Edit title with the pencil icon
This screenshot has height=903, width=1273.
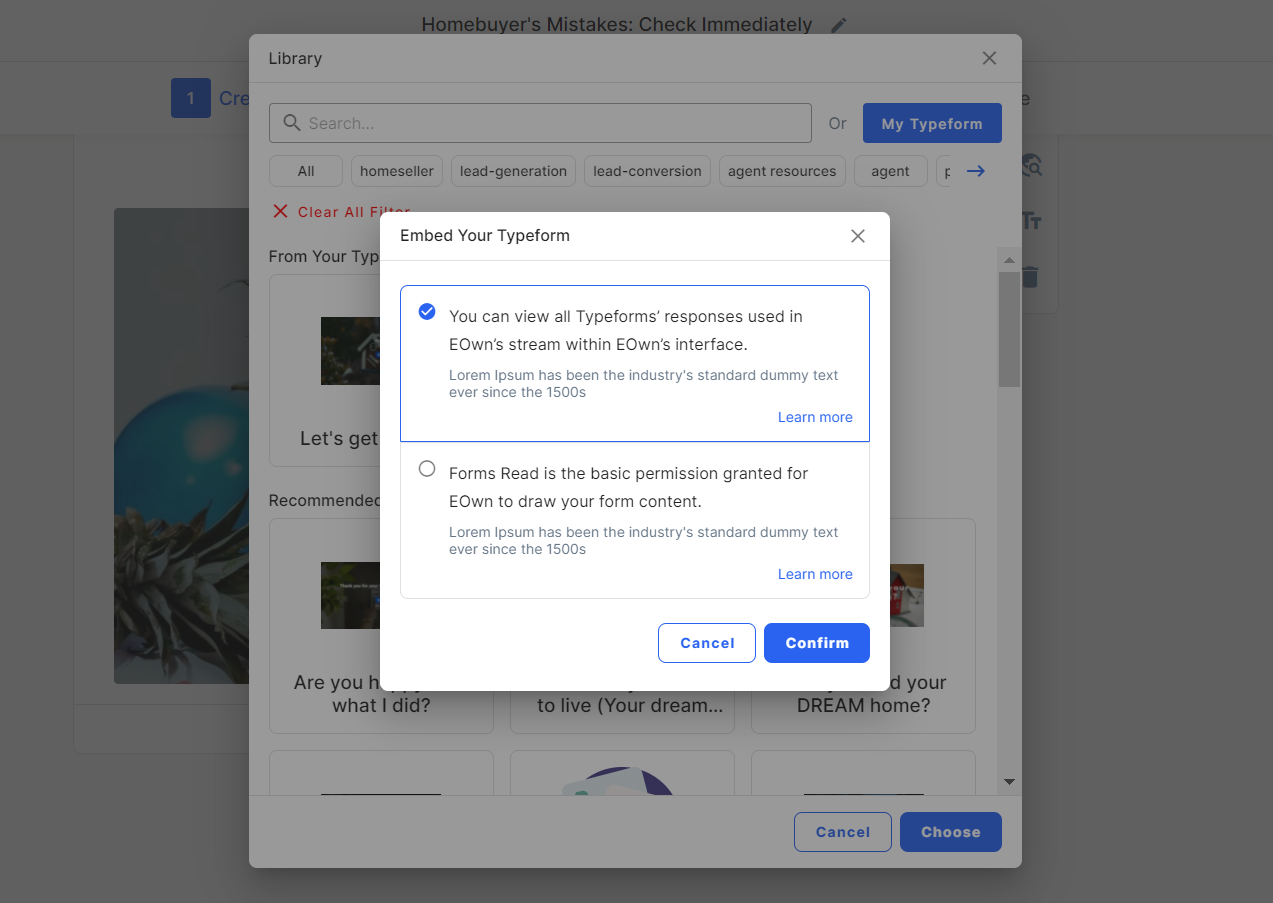[839, 25]
